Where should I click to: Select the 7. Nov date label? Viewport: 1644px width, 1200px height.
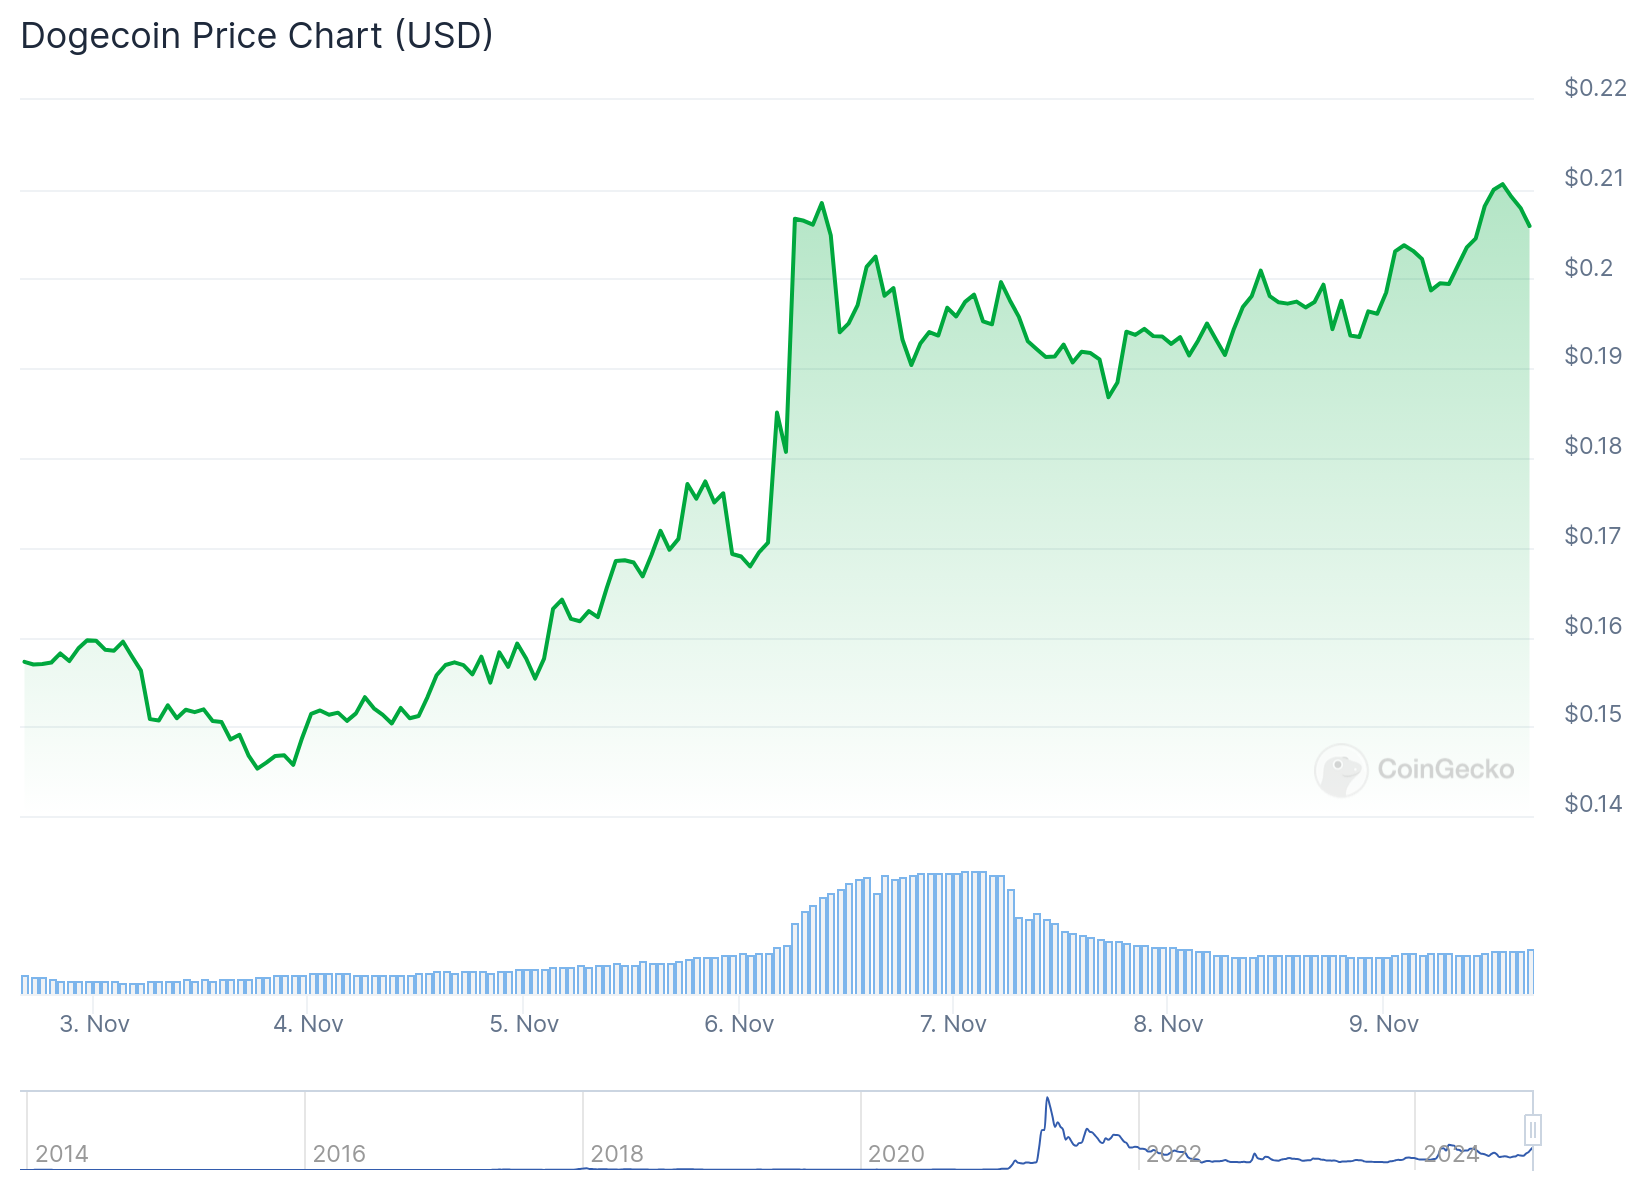pos(953,1024)
